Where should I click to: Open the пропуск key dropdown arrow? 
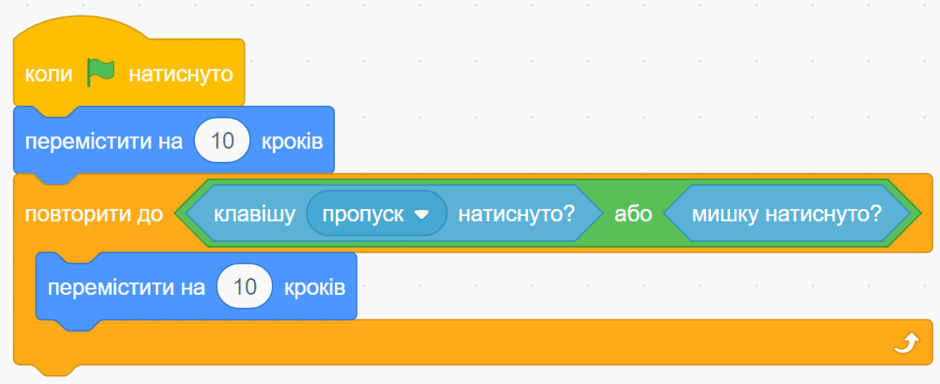[423, 215]
